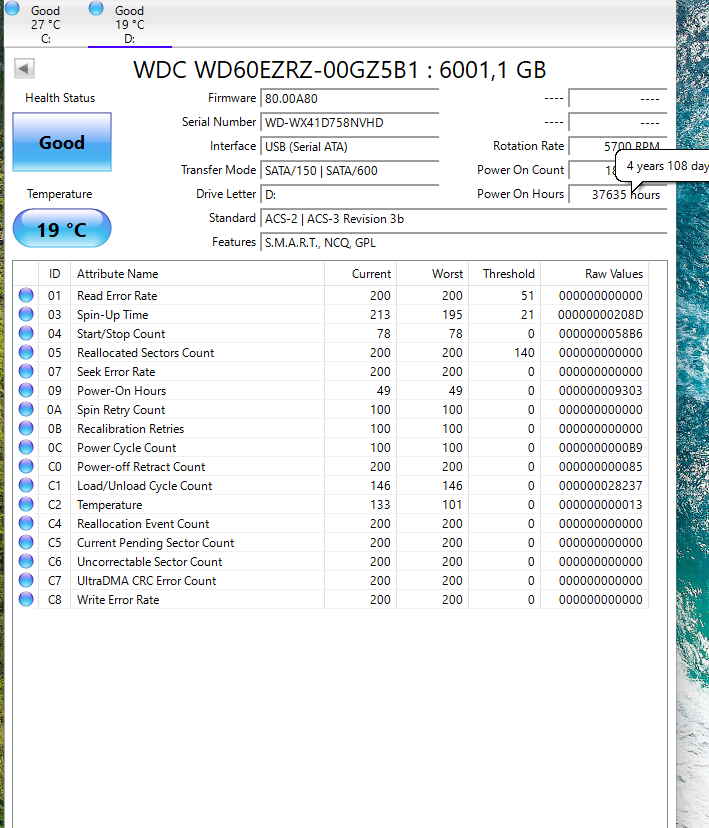The height and width of the screenshot is (828, 709).
Task: Select the Power Cycle Count attribute name
Action: click(127, 448)
